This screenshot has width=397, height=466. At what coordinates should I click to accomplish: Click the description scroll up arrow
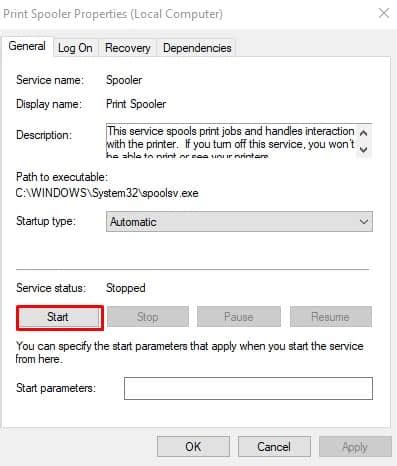363,133
